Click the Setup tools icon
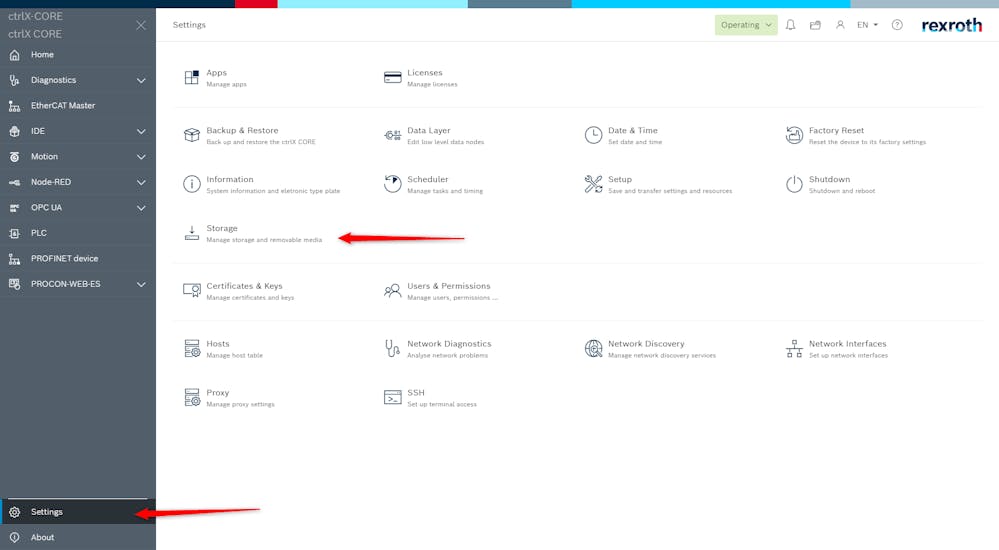This screenshot has height=550, width=999. pos(593,184)
